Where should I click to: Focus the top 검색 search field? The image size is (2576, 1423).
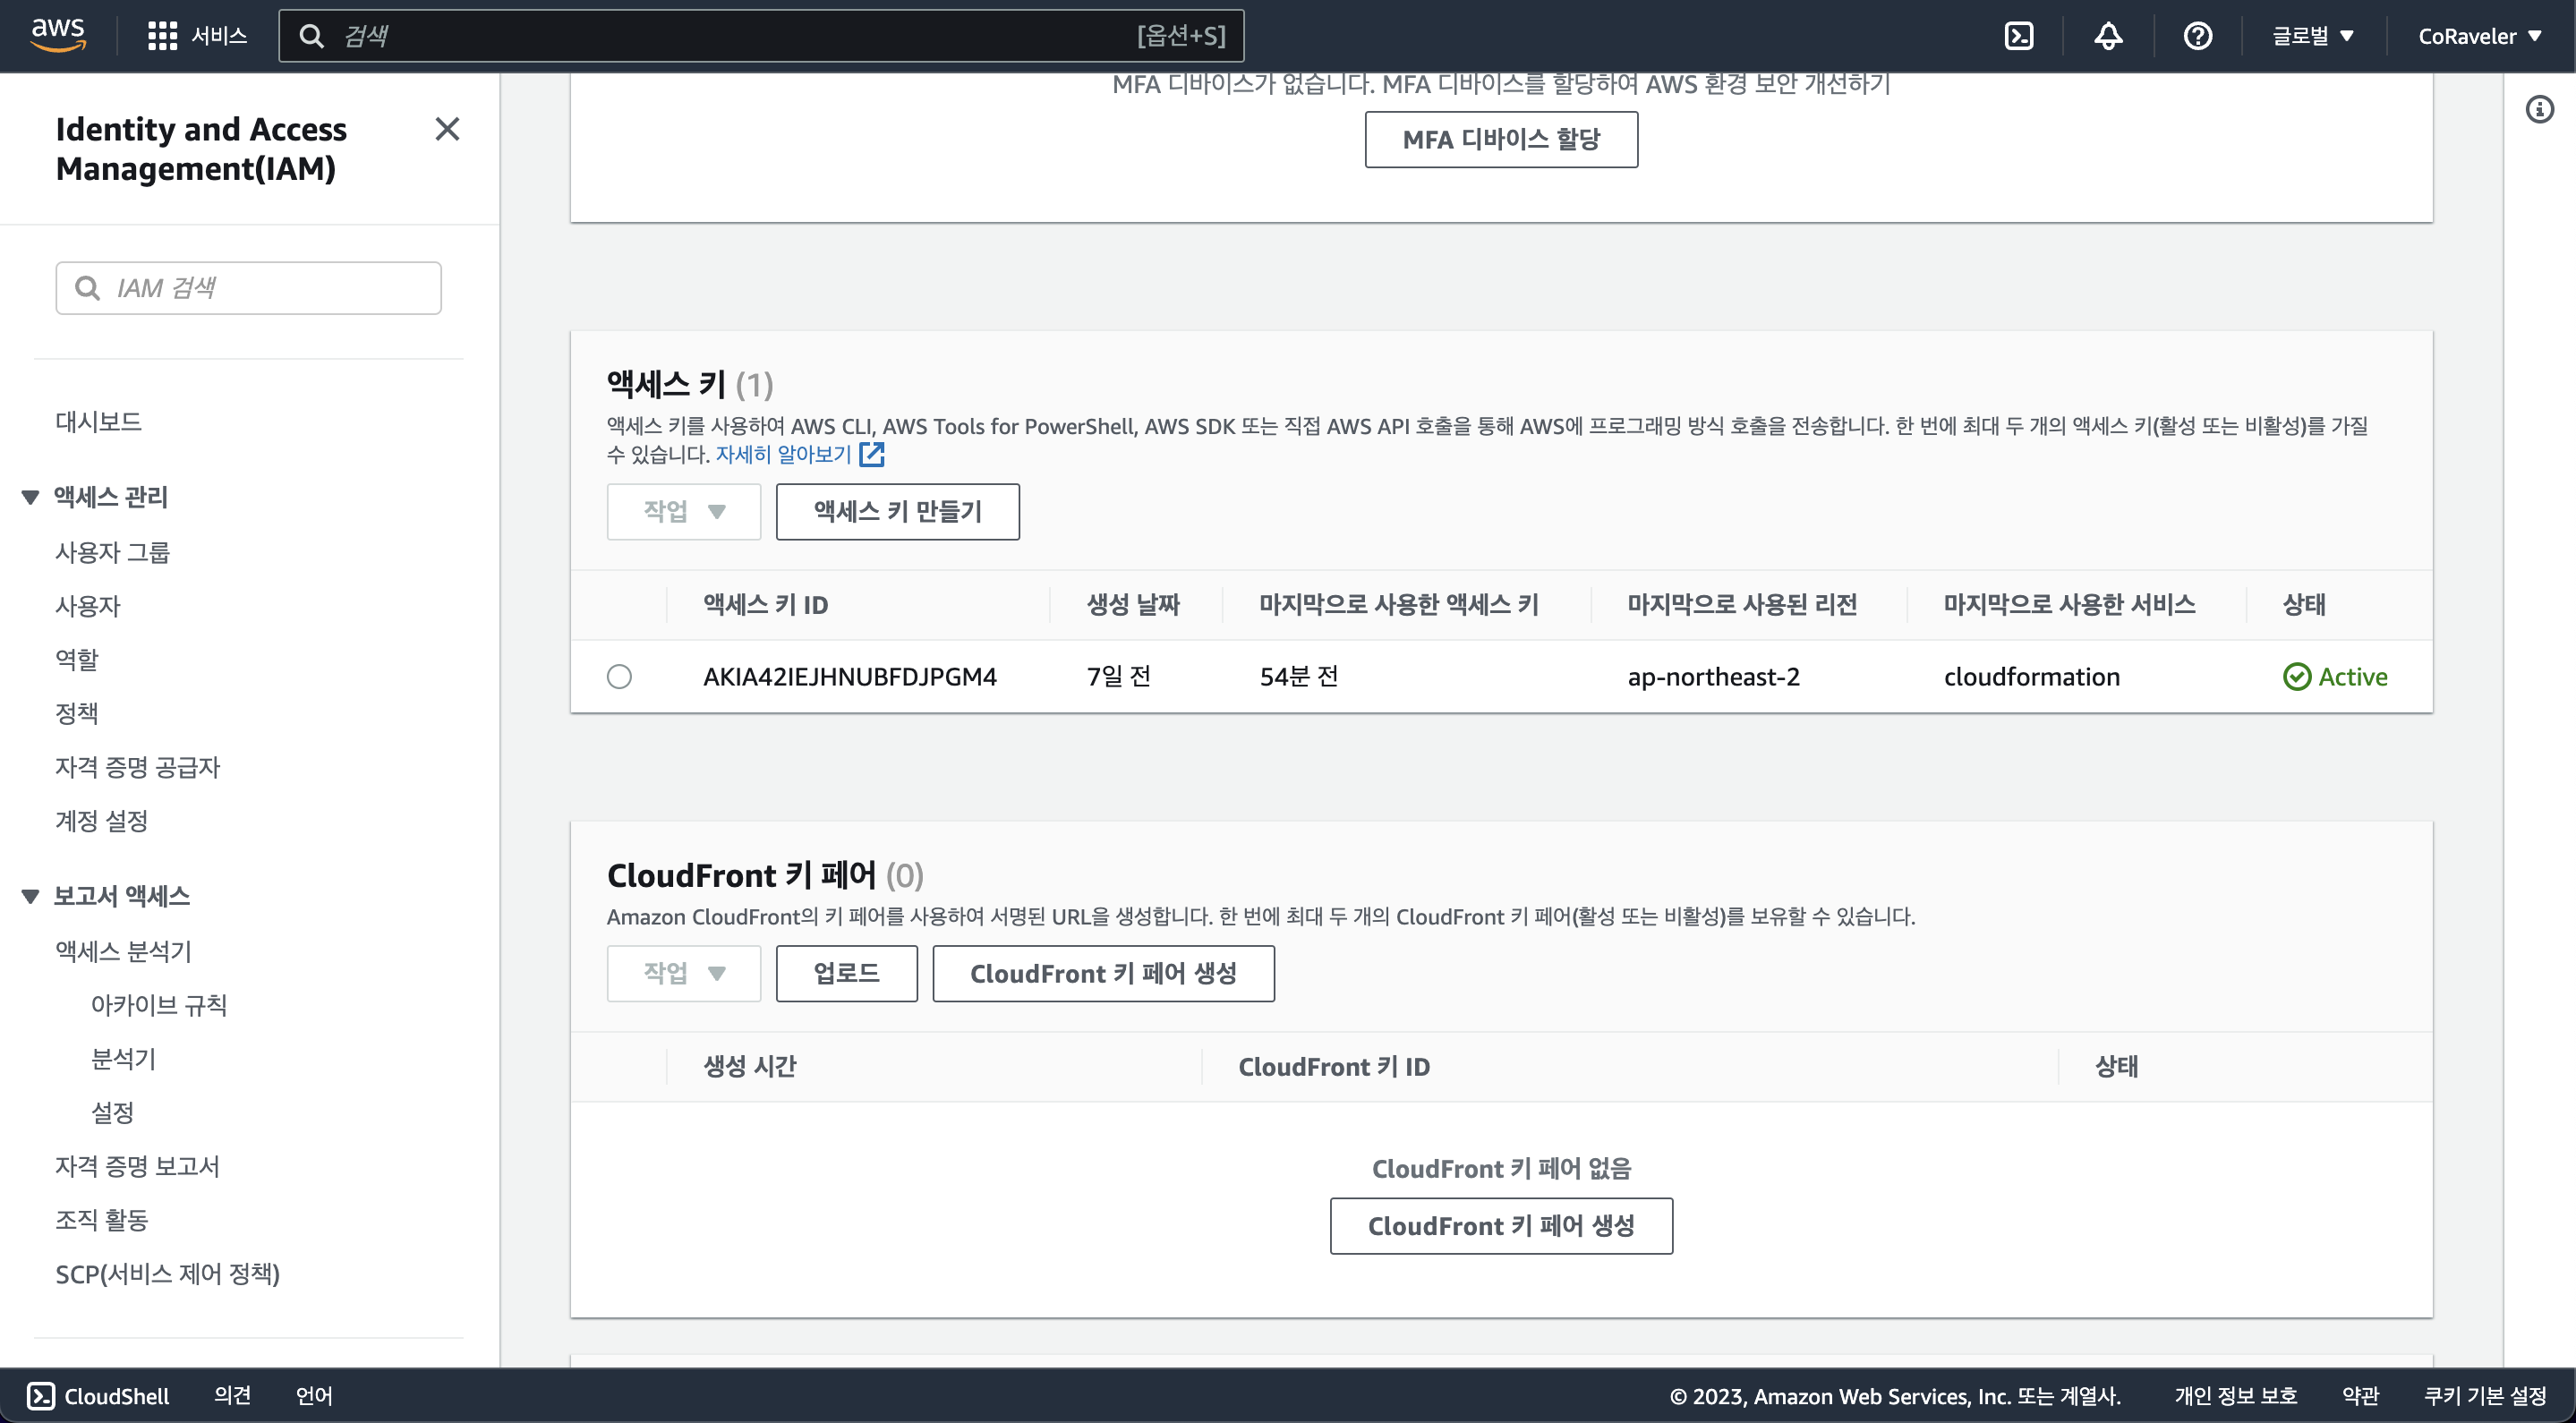tap(761, 36)
